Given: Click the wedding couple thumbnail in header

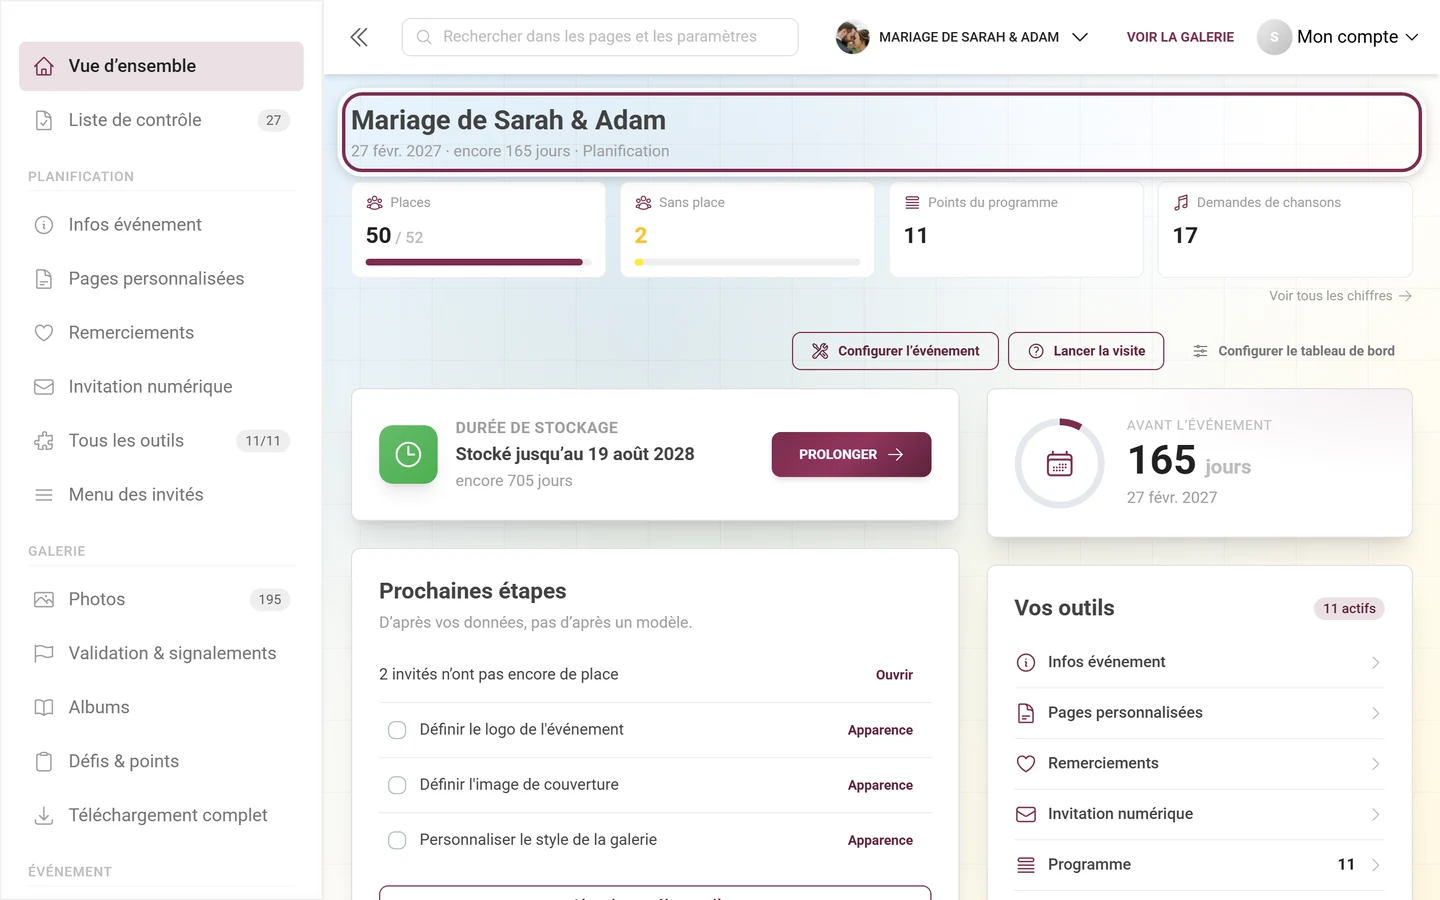Looking at the screenshot, I should click(852, 37).
